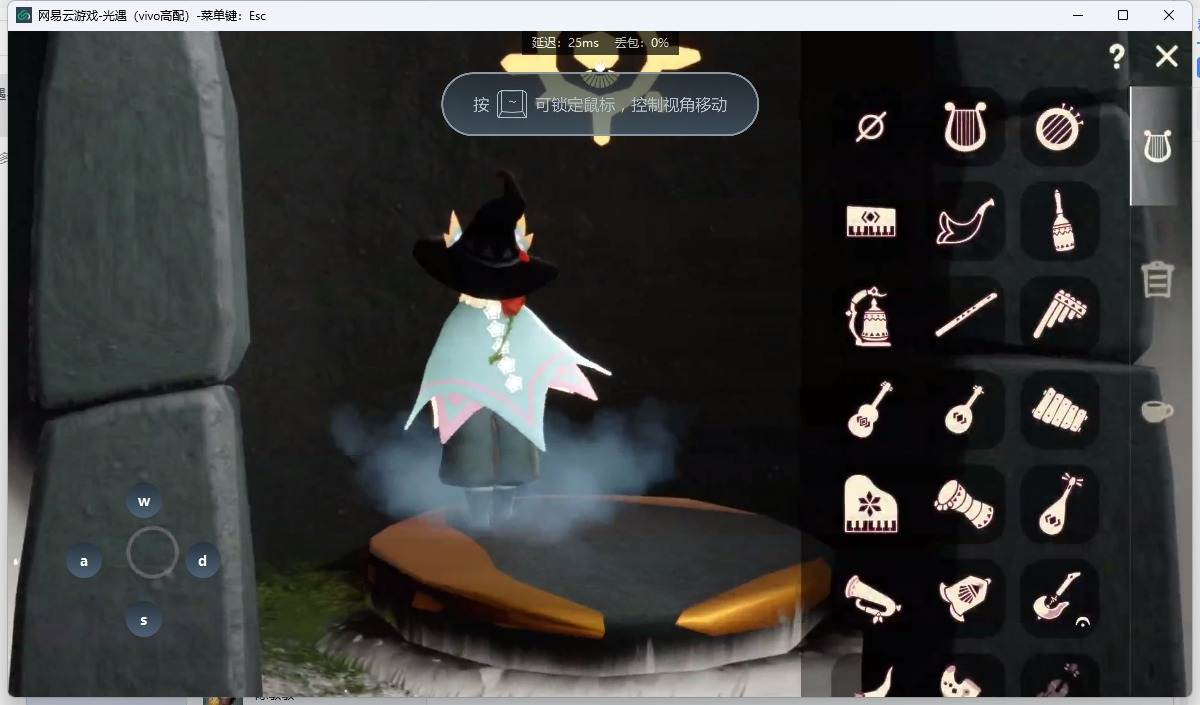Minimize the cloud gaming window

1077,15
